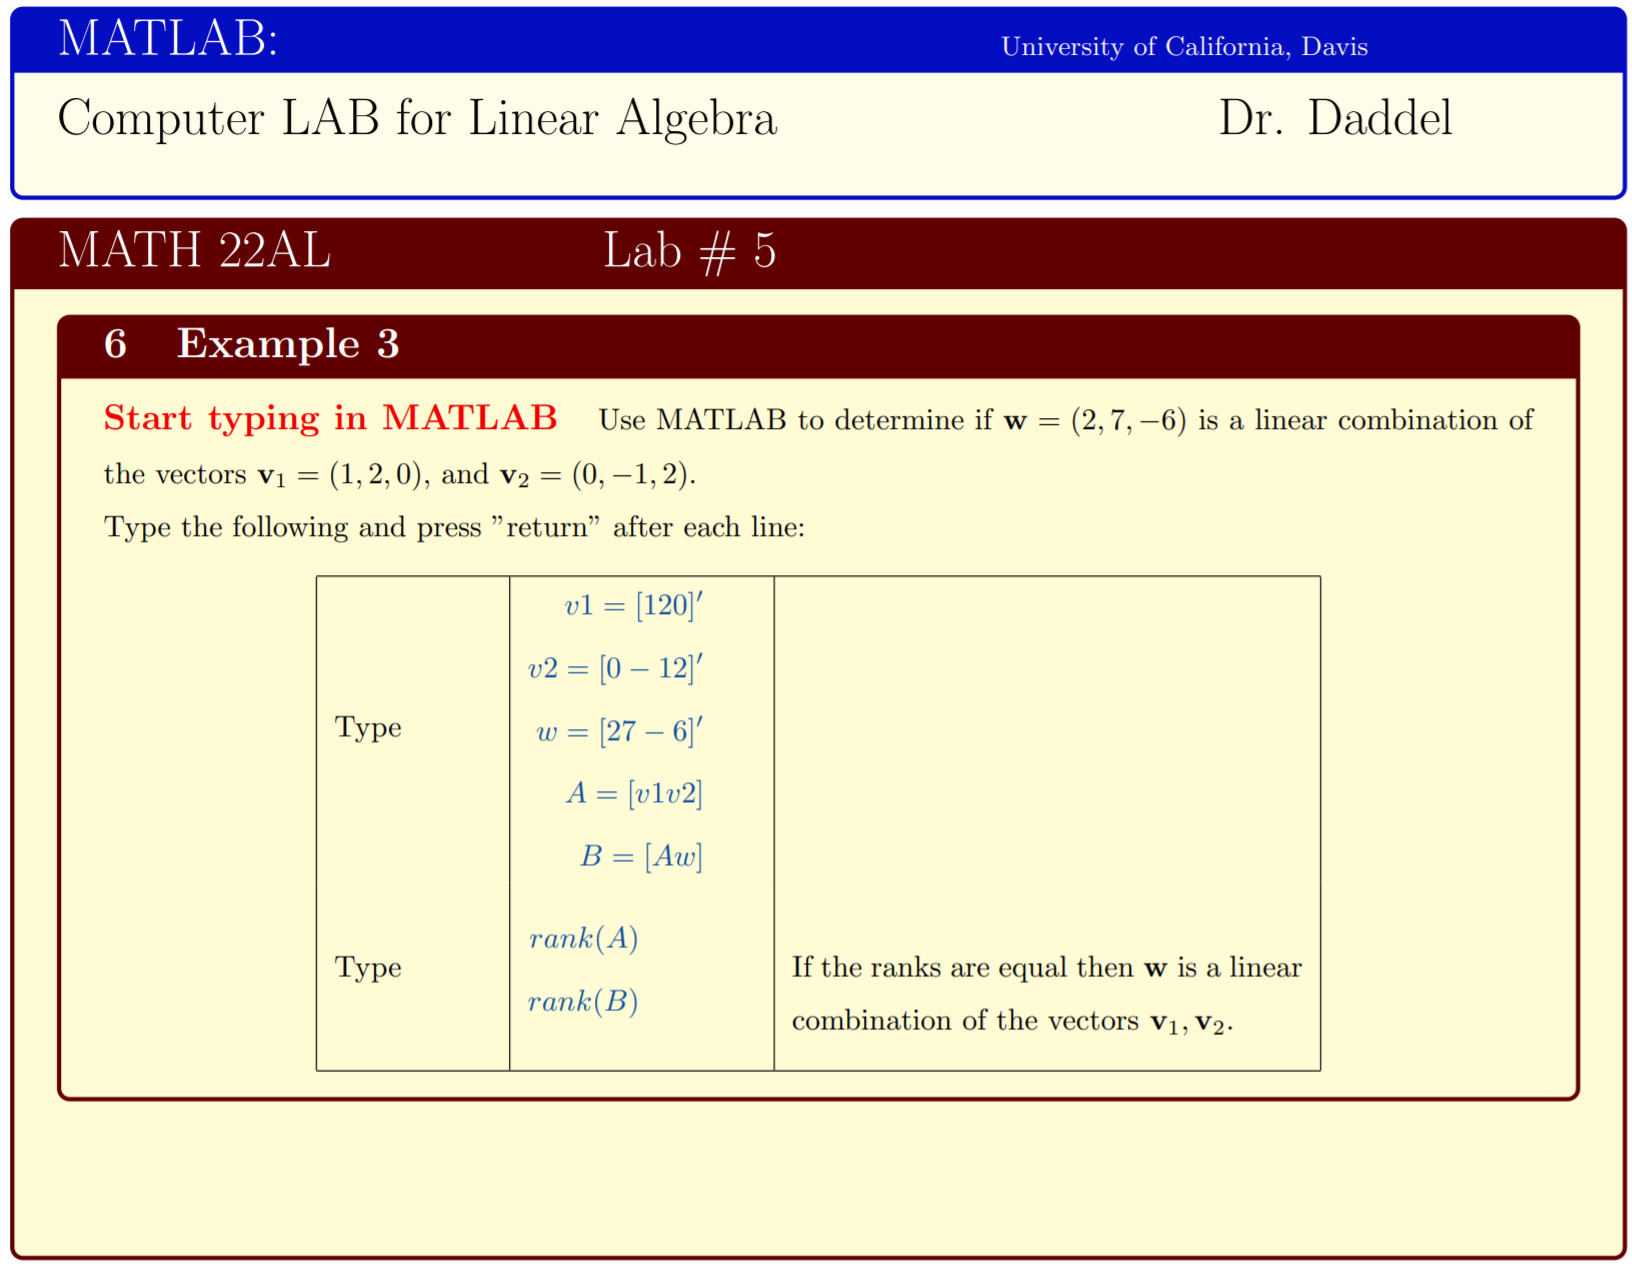Click the "MATH 22AL" course label
The height and width of the screenshot is (1269, 1632).
(x=194, y=250)
